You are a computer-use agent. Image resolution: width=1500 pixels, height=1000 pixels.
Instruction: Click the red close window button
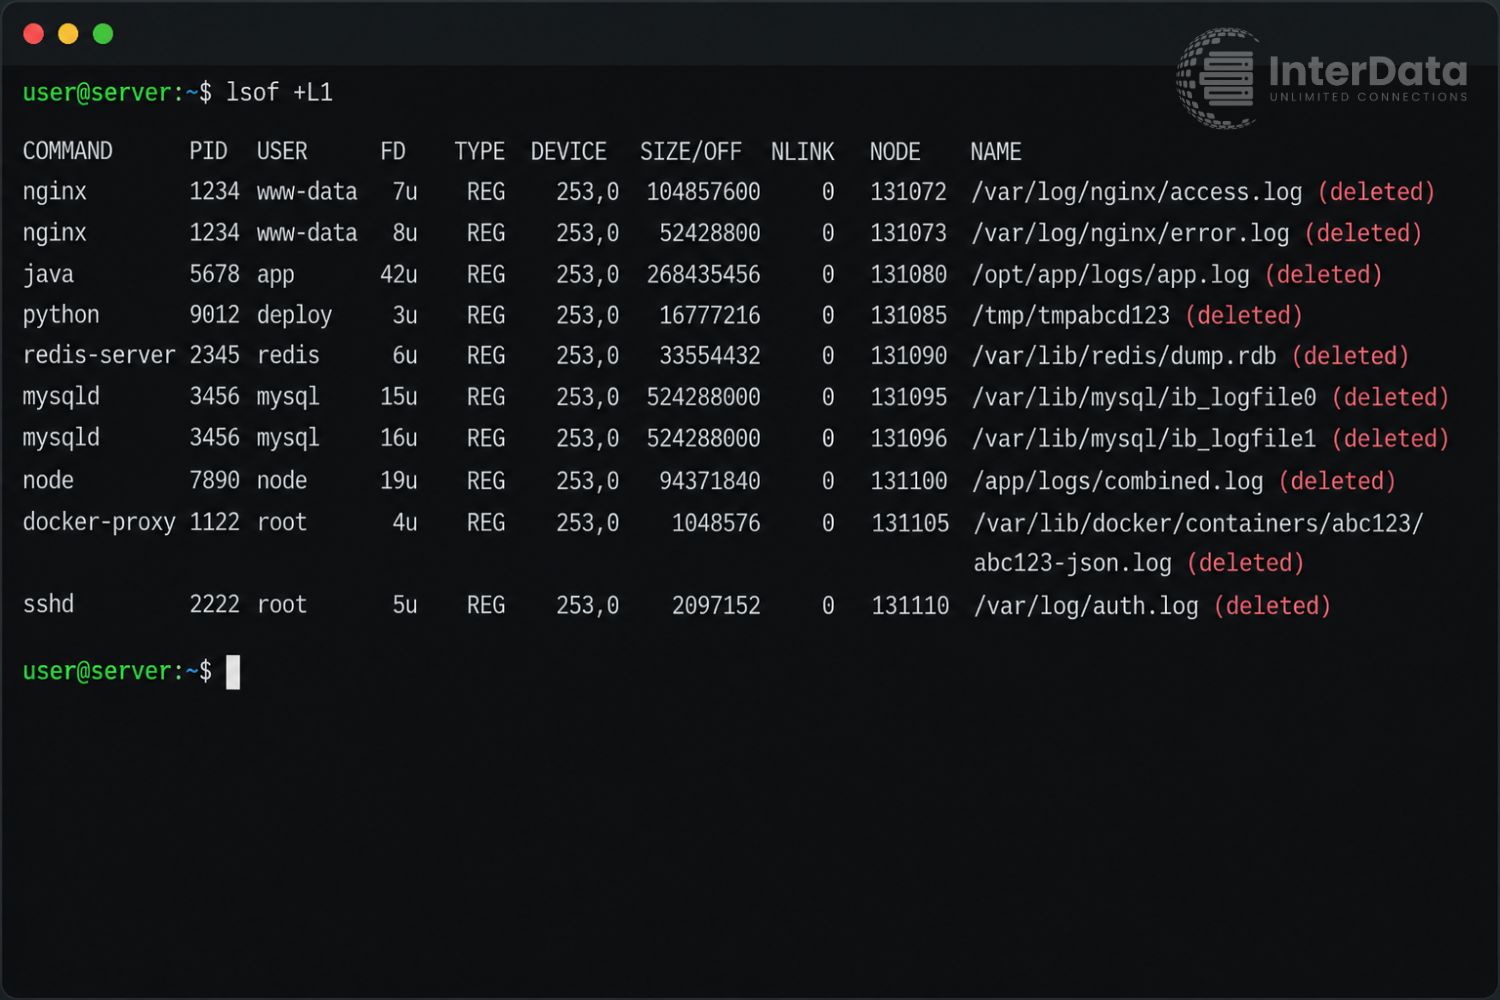[x=33, y=34]
